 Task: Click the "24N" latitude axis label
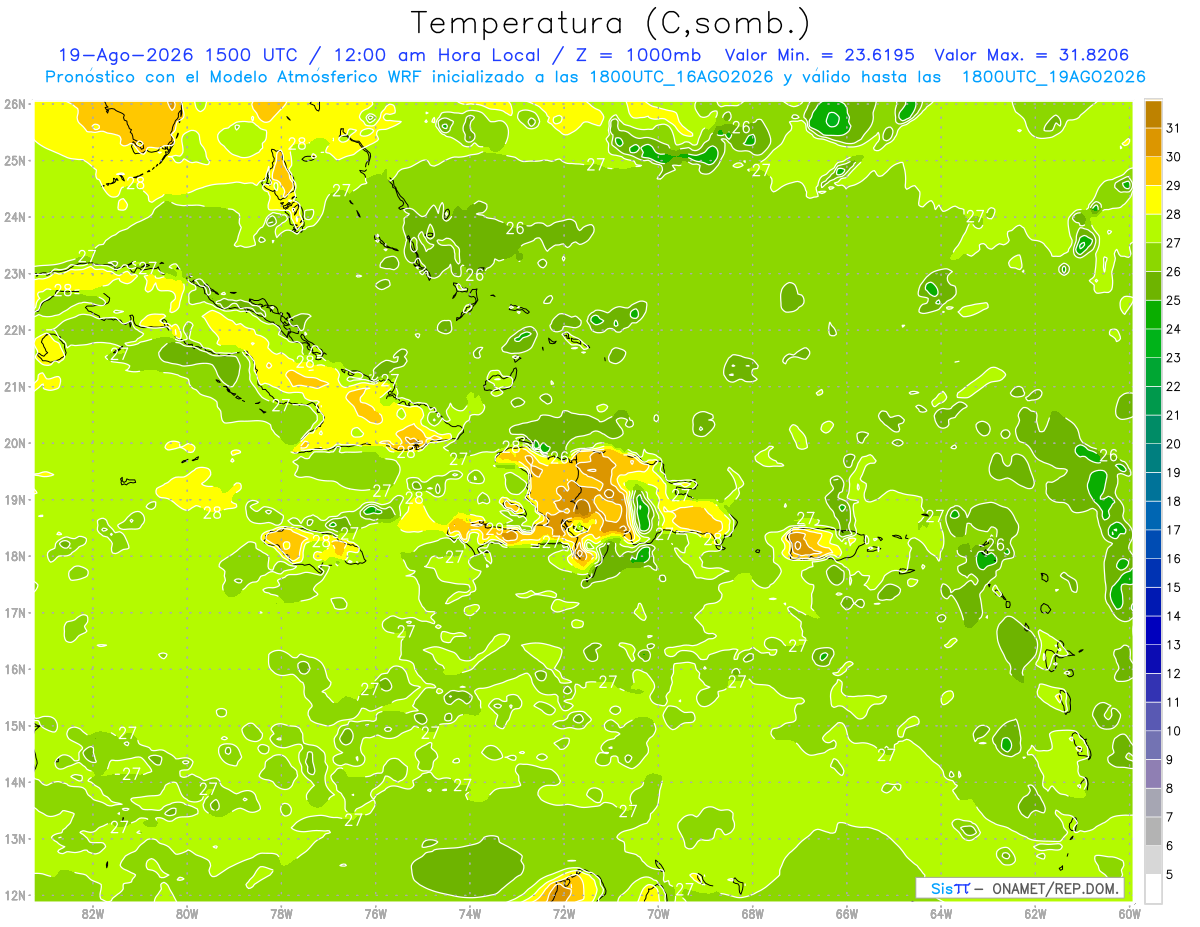[x=15, y=217]
